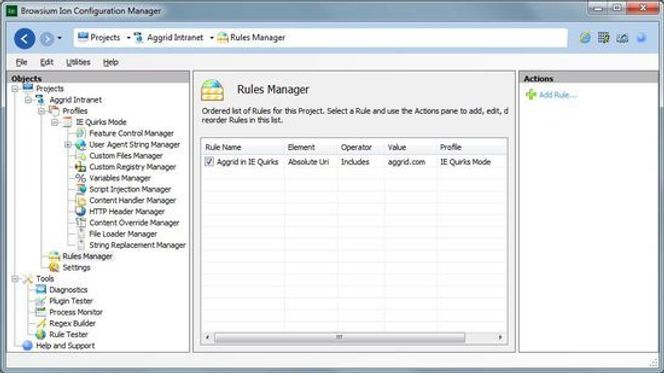Open Feature Control Manager icon
Image resolution: width=664 pixels, height=373 pixels.
point(80,133)
